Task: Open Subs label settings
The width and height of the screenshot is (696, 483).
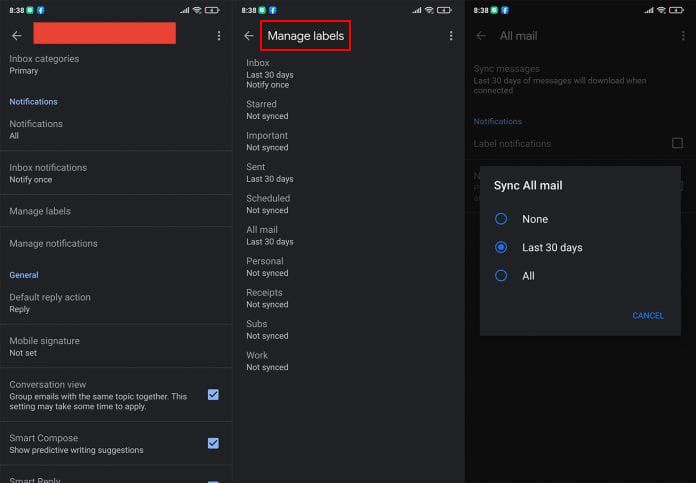Action: point(348,330)
